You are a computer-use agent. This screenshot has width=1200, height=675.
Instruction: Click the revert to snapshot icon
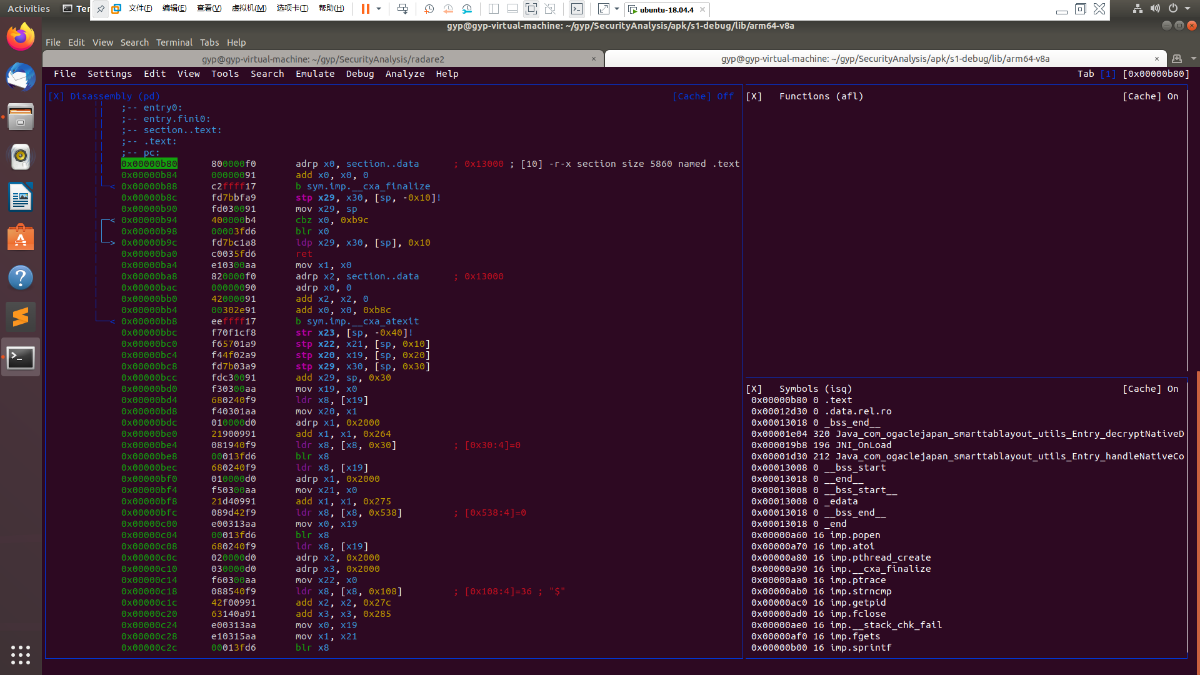point(448,8)
